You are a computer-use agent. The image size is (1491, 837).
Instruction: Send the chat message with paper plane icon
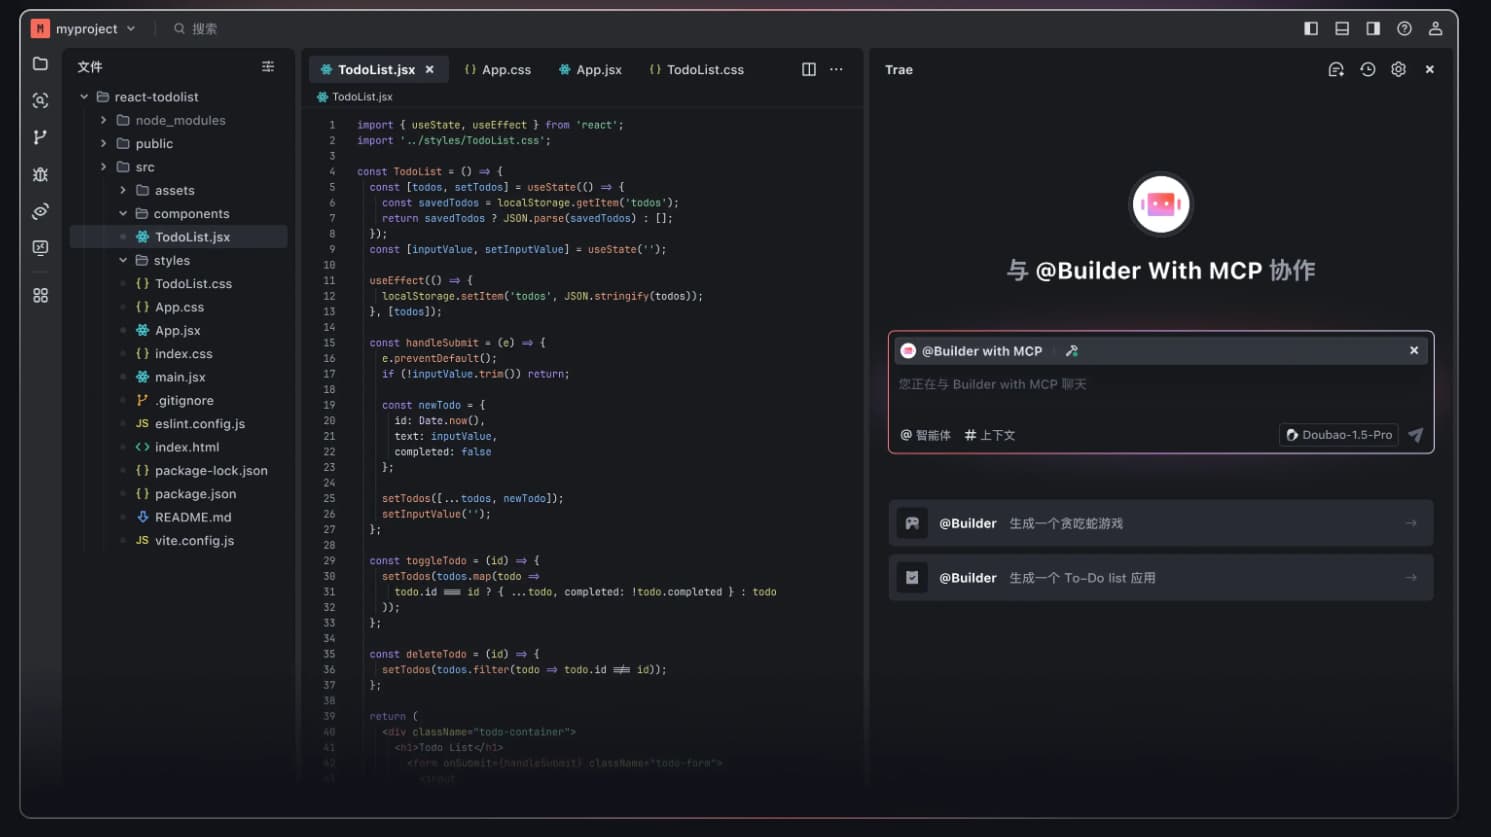pyautogui.click(x=1416, y=435)
